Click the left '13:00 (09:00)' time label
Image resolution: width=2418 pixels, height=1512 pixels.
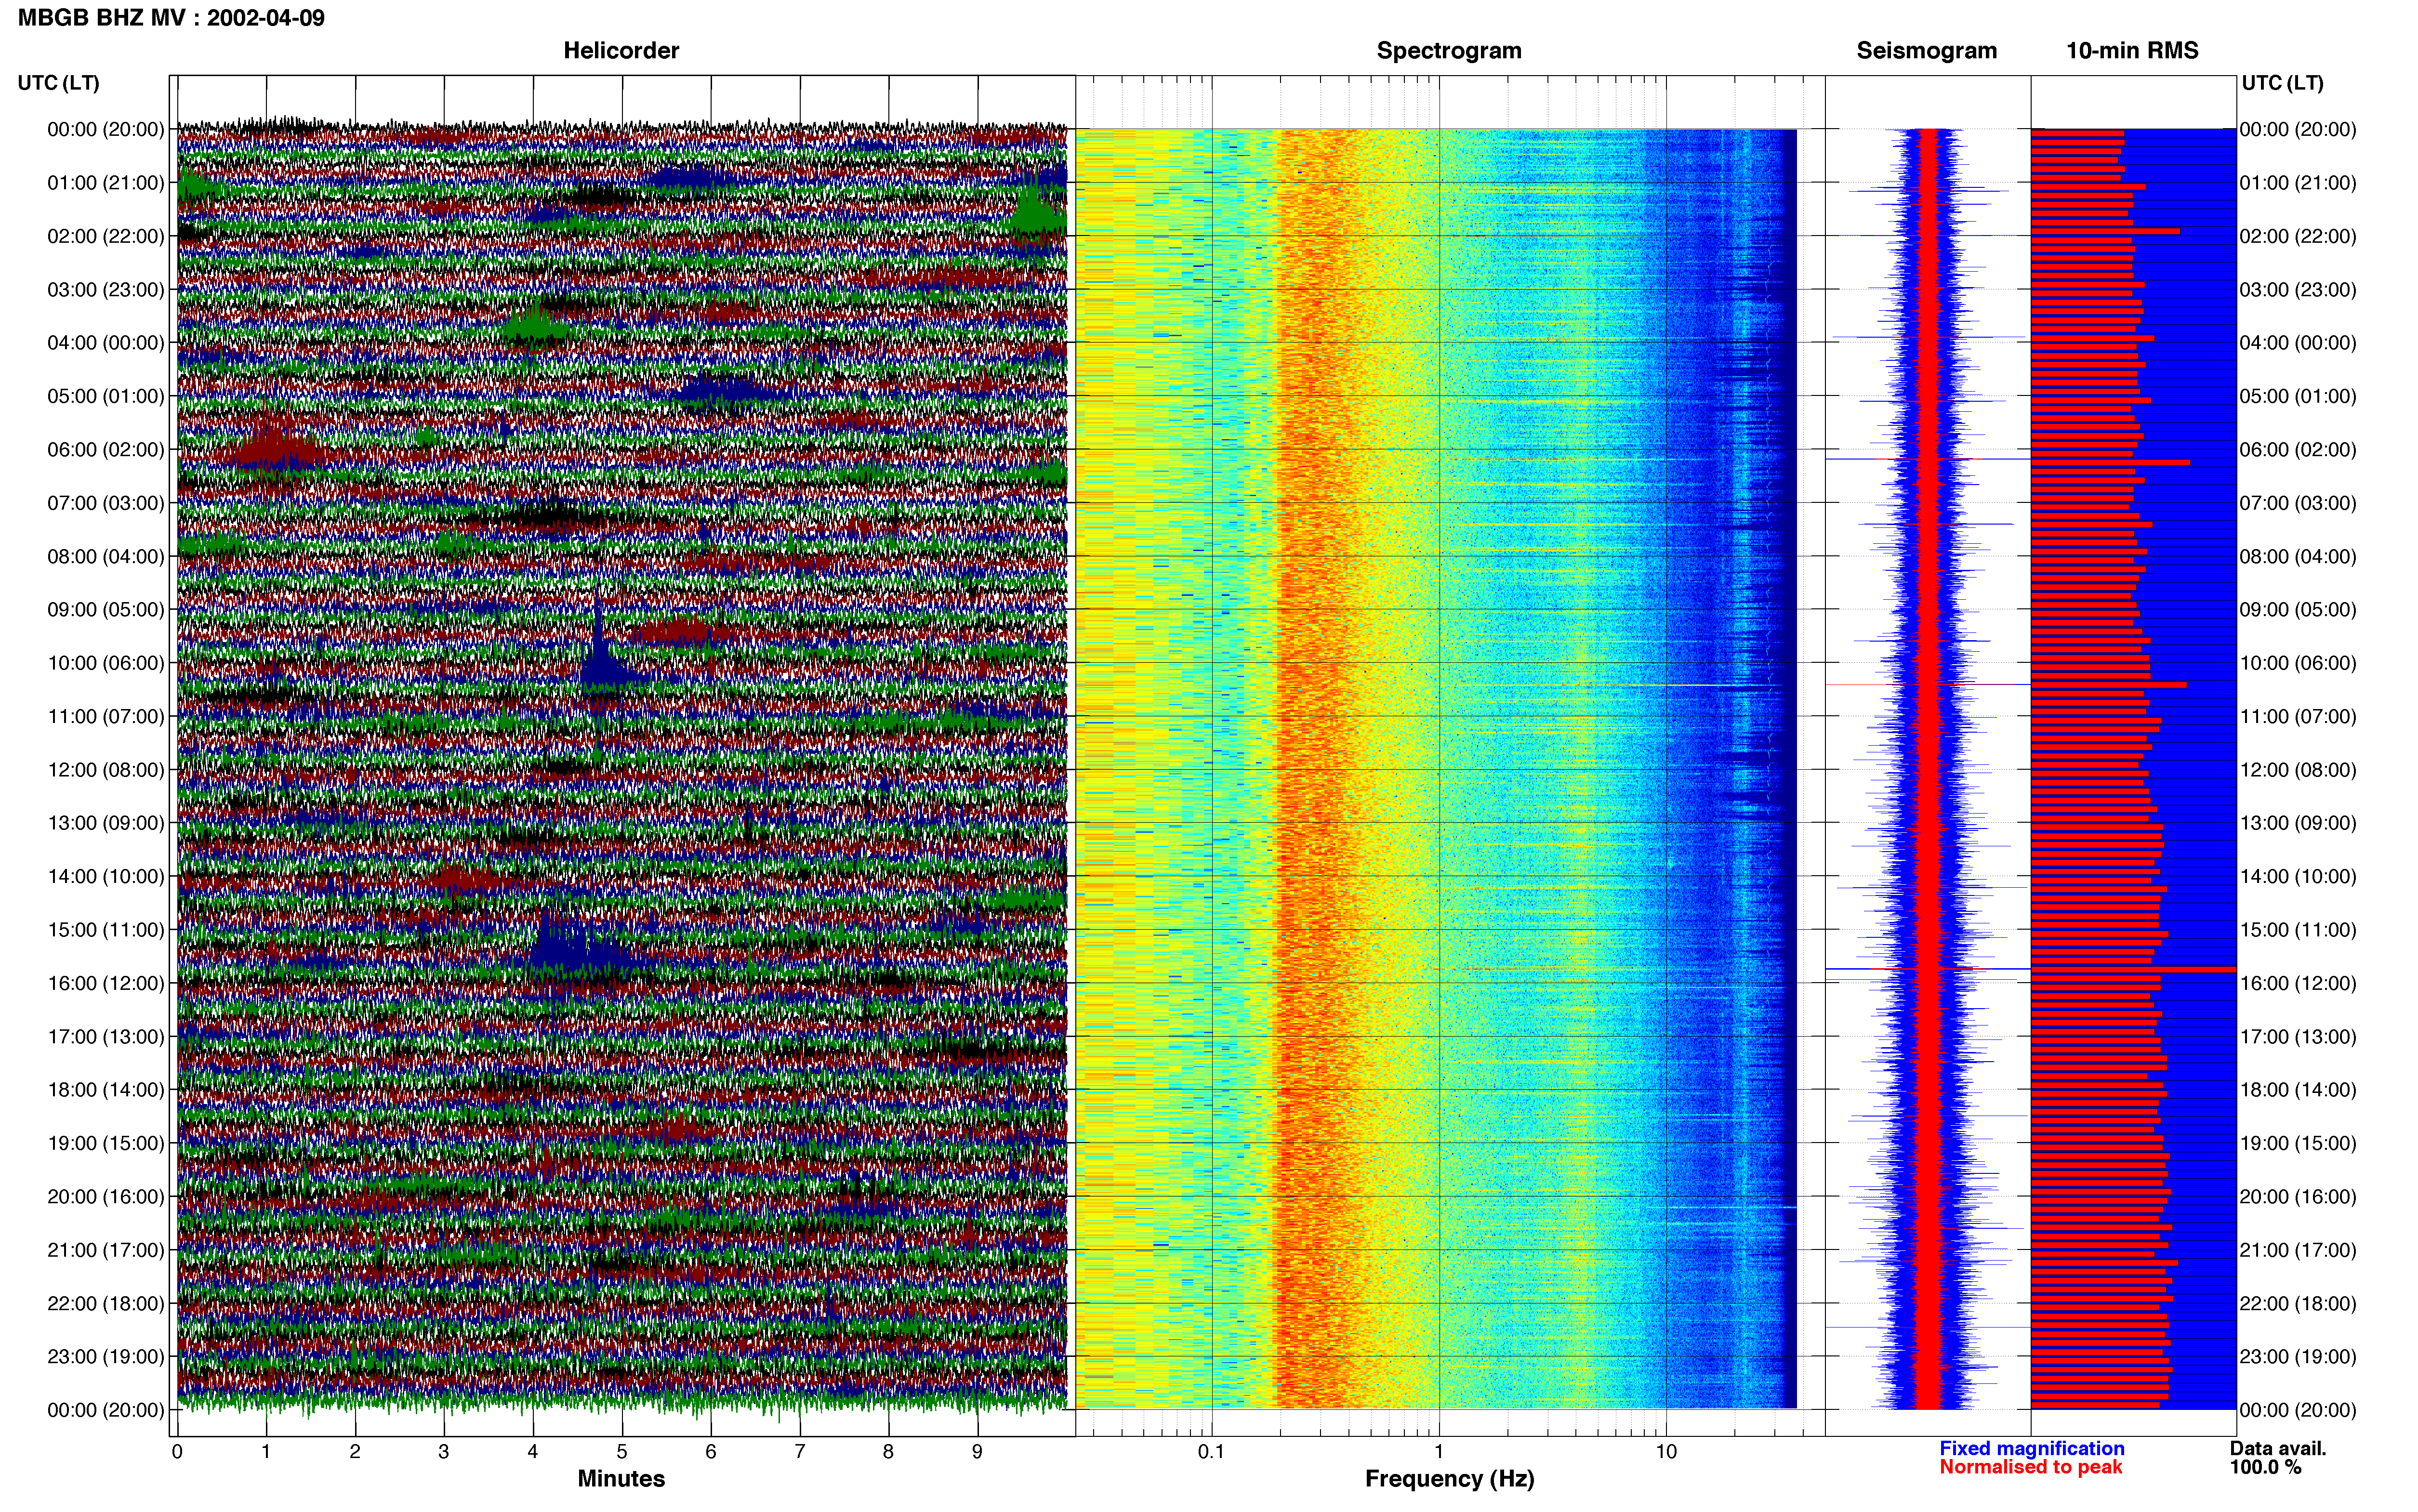tap(106, 823)
